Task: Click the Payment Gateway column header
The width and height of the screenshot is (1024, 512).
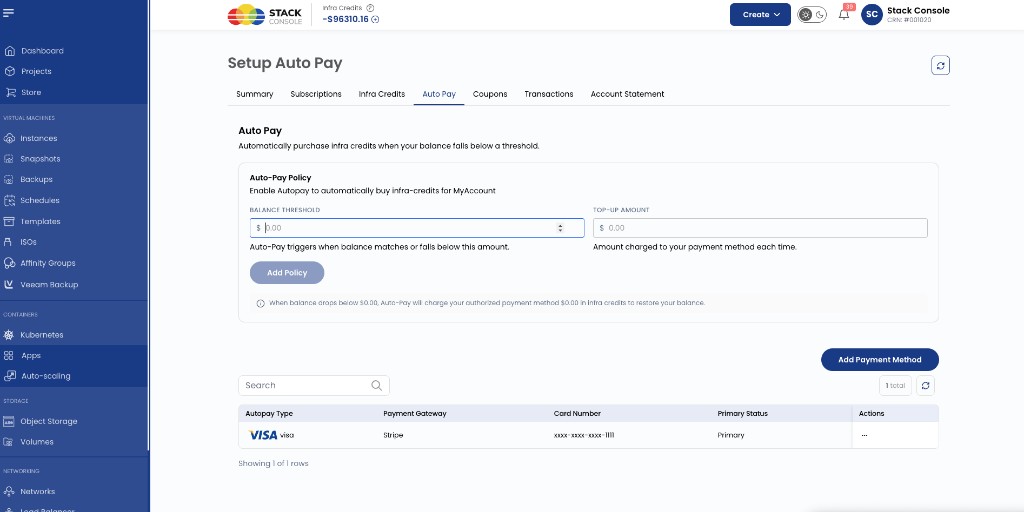Action: (415, 413)
